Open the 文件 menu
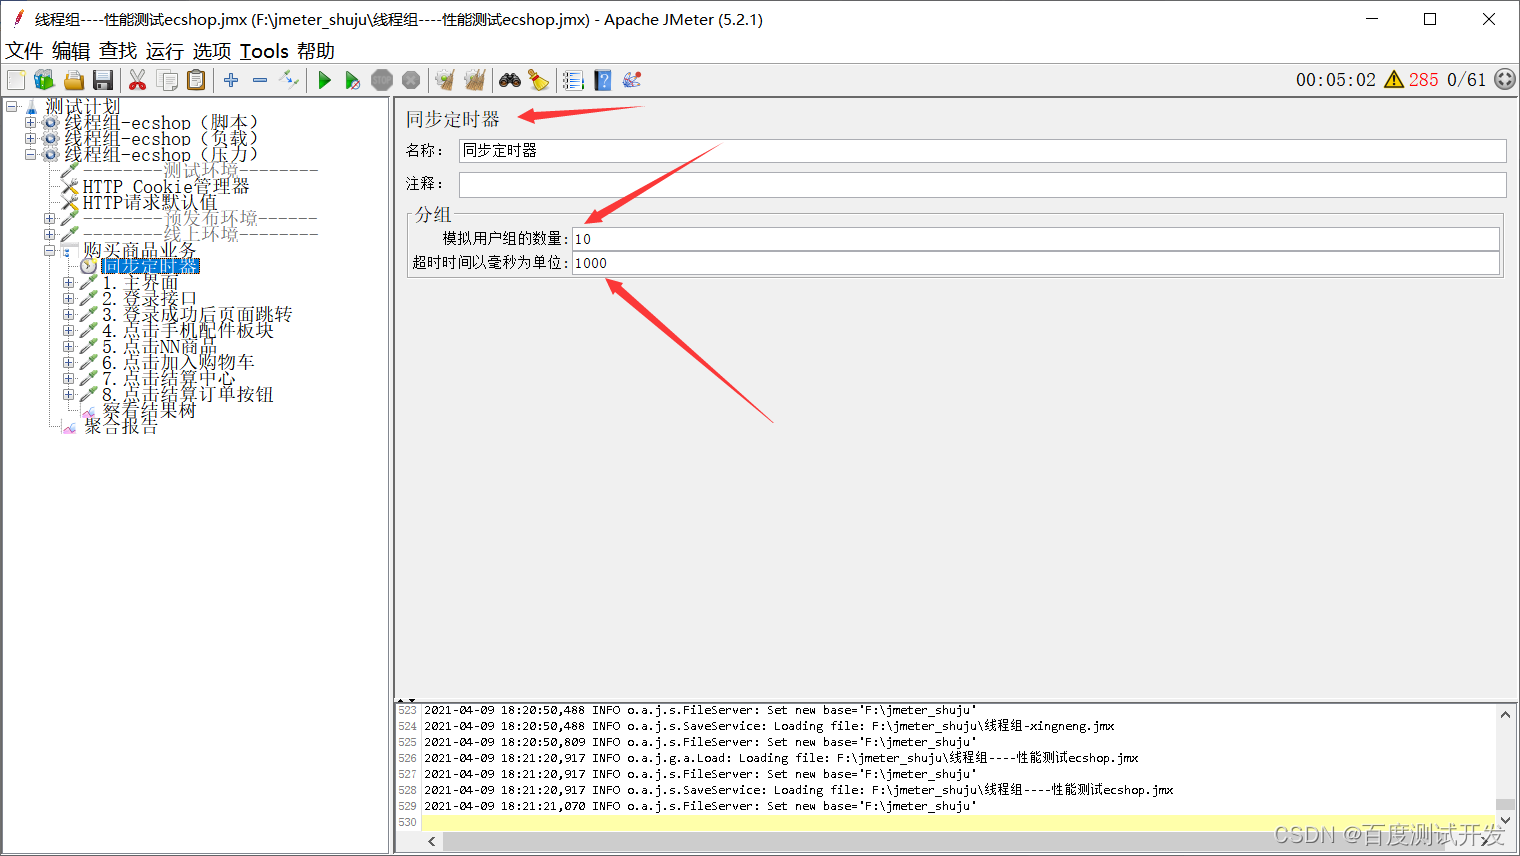 point(24,51)
